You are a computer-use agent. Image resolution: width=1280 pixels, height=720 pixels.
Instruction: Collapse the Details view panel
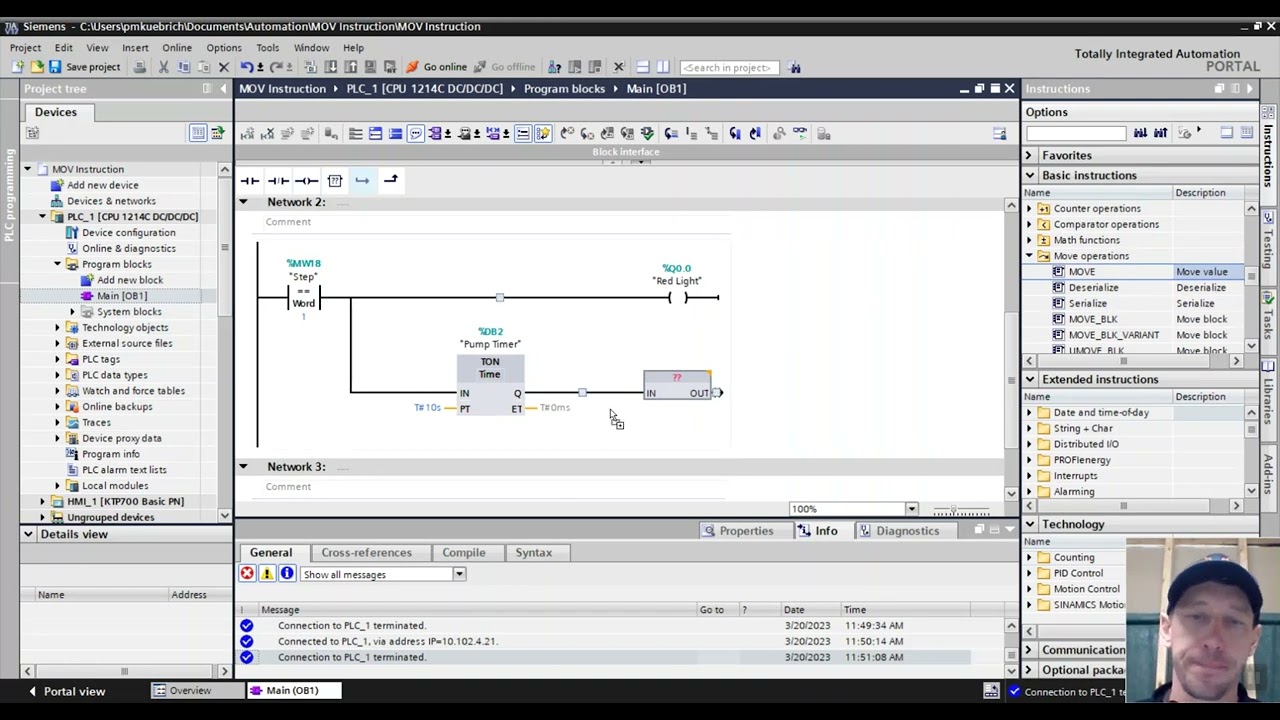tap(28, 535)
